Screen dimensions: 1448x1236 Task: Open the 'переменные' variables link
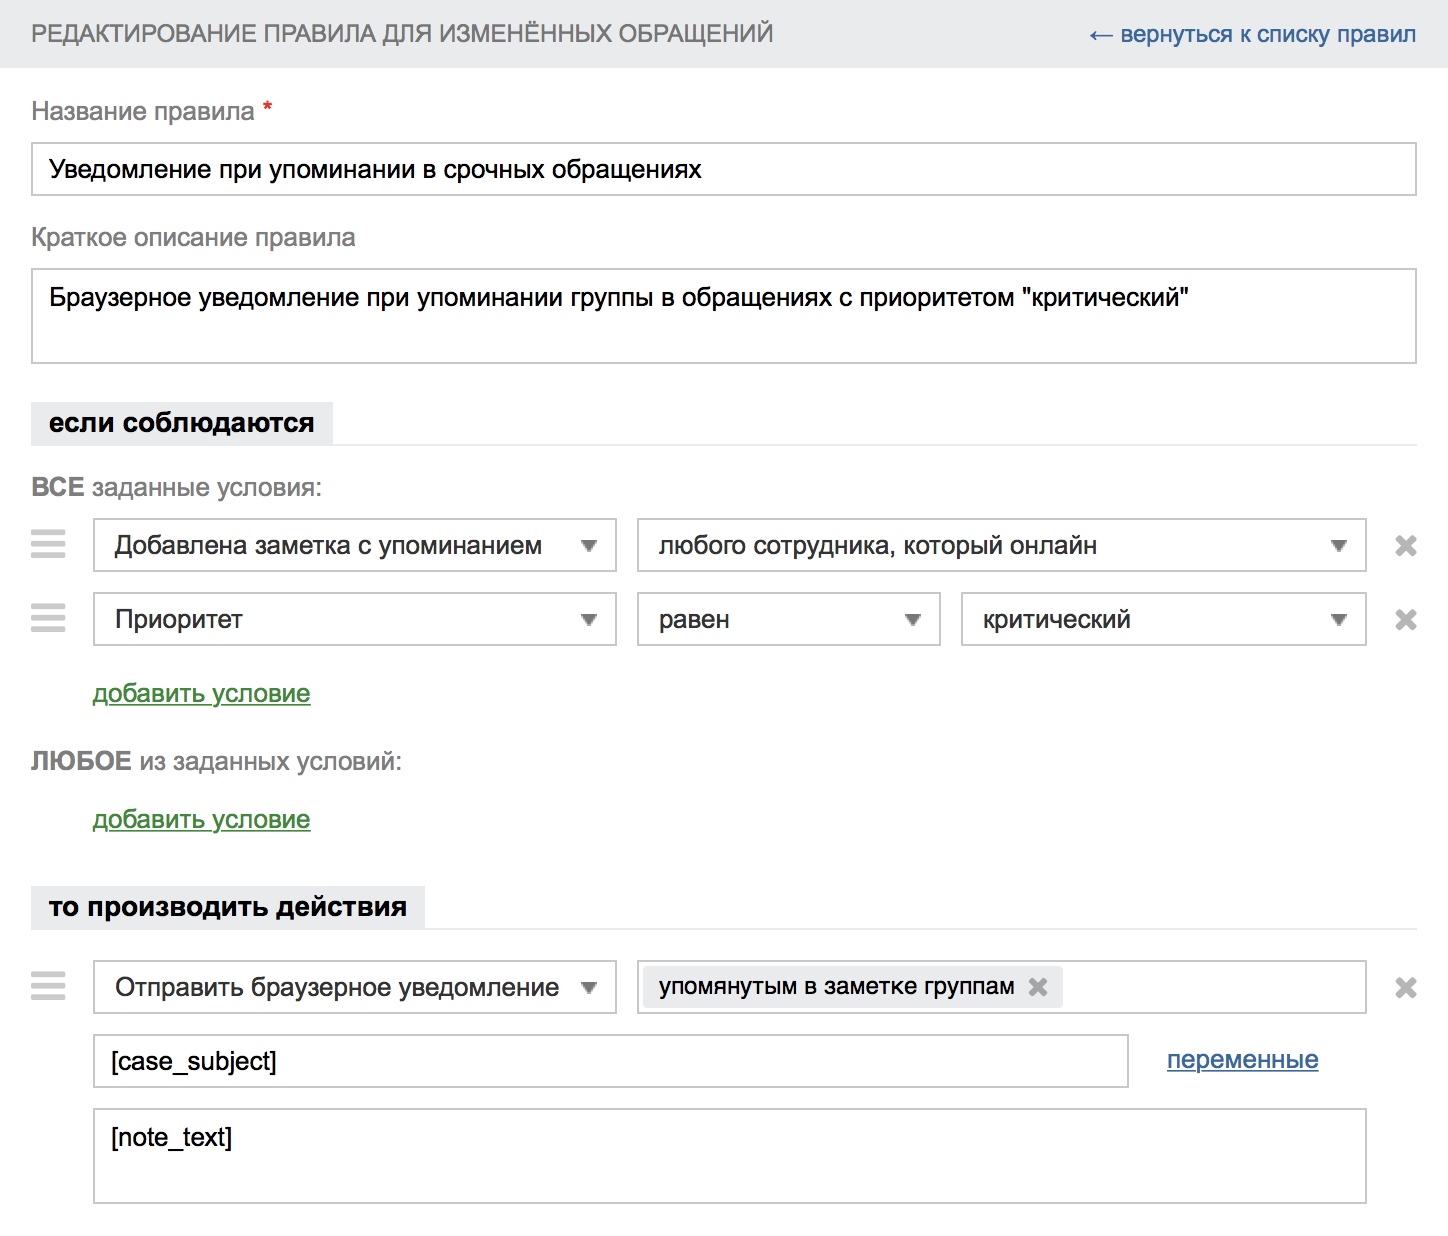coord(1242,1059)
